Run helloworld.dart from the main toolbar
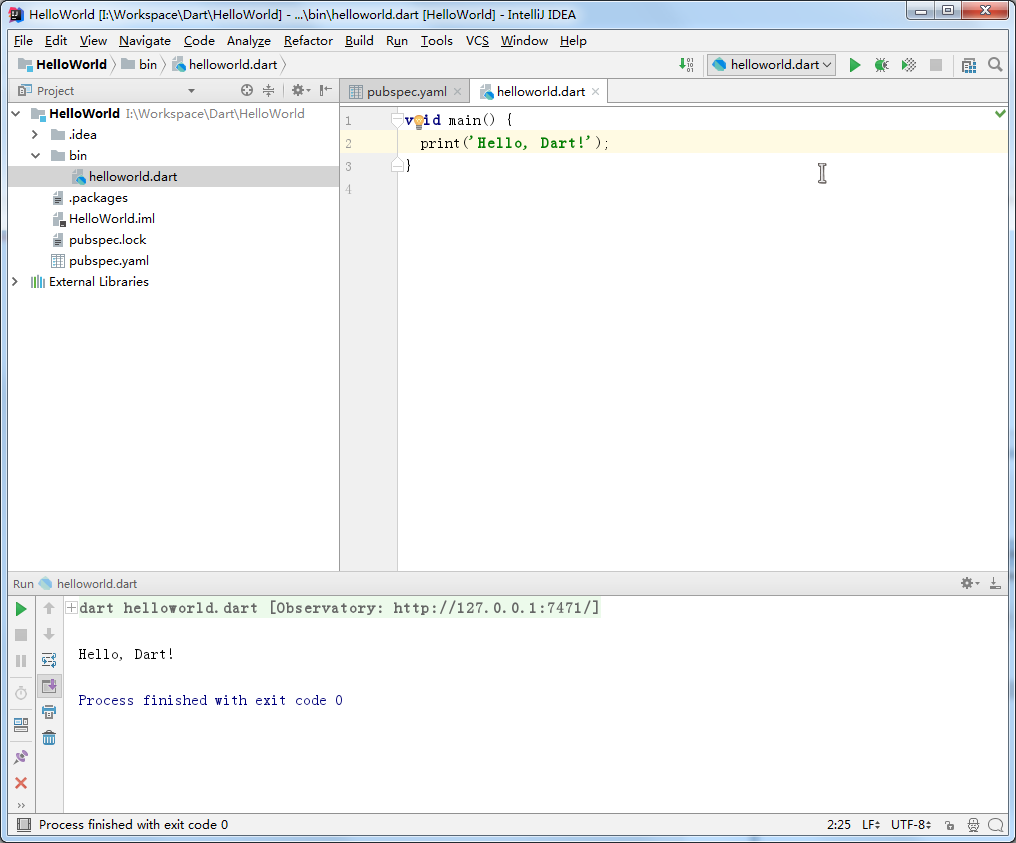The height and width of the screenshot is (843, 1016). tap(855, 65)
